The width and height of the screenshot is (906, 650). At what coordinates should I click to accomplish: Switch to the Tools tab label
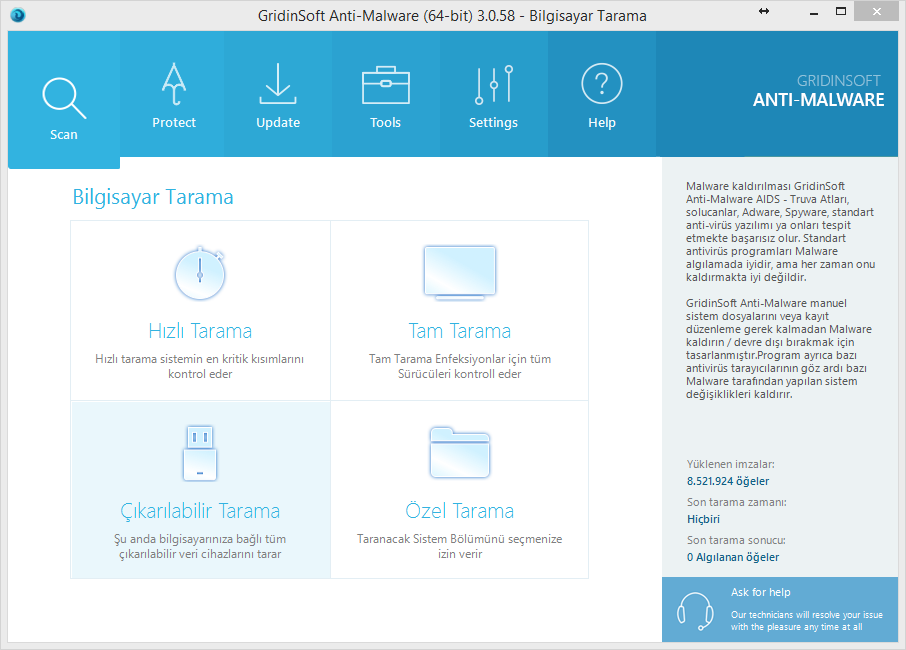click(x=385, y=122)
